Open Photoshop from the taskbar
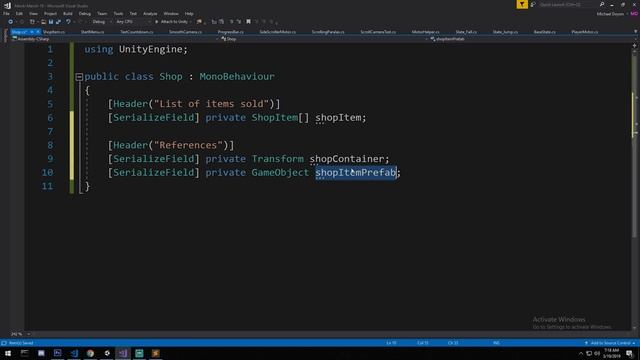This screenshot has height=360, width=640. tap(58, 353)
